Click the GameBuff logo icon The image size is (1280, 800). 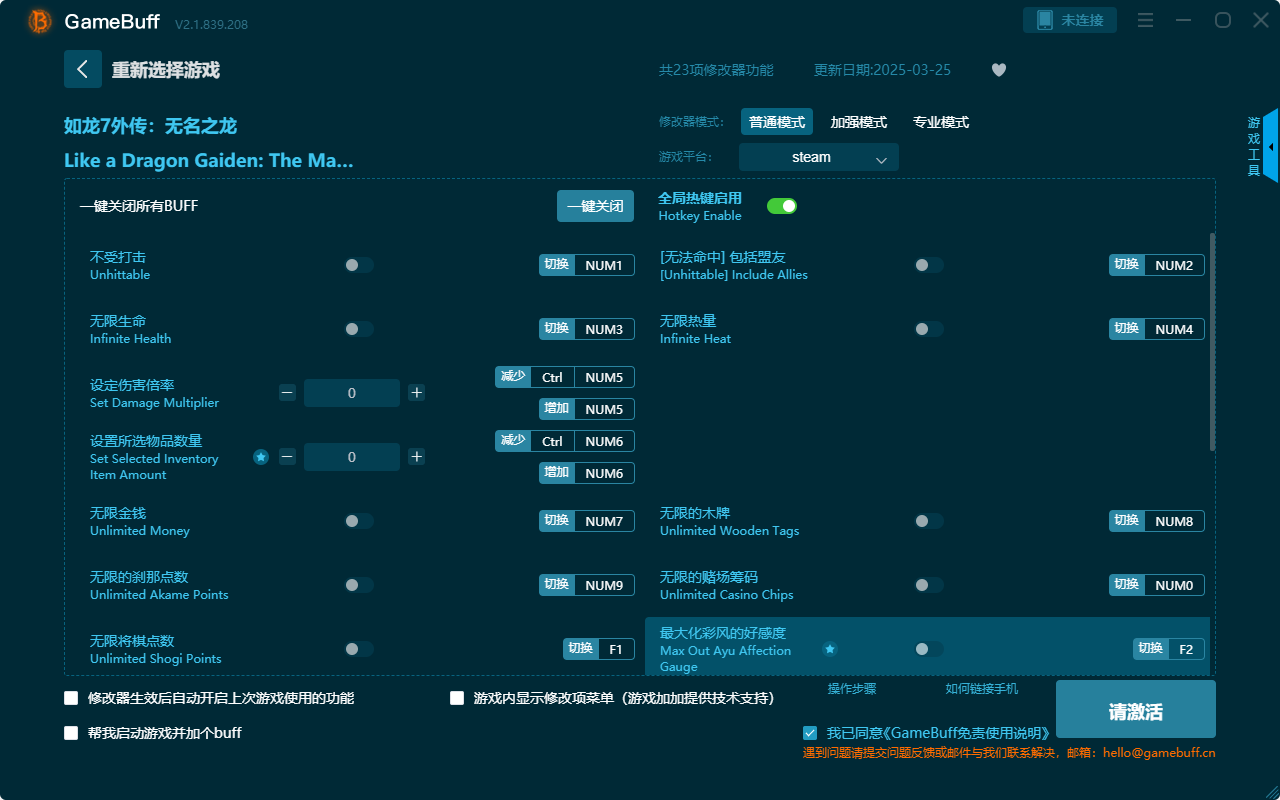point(39,20)
